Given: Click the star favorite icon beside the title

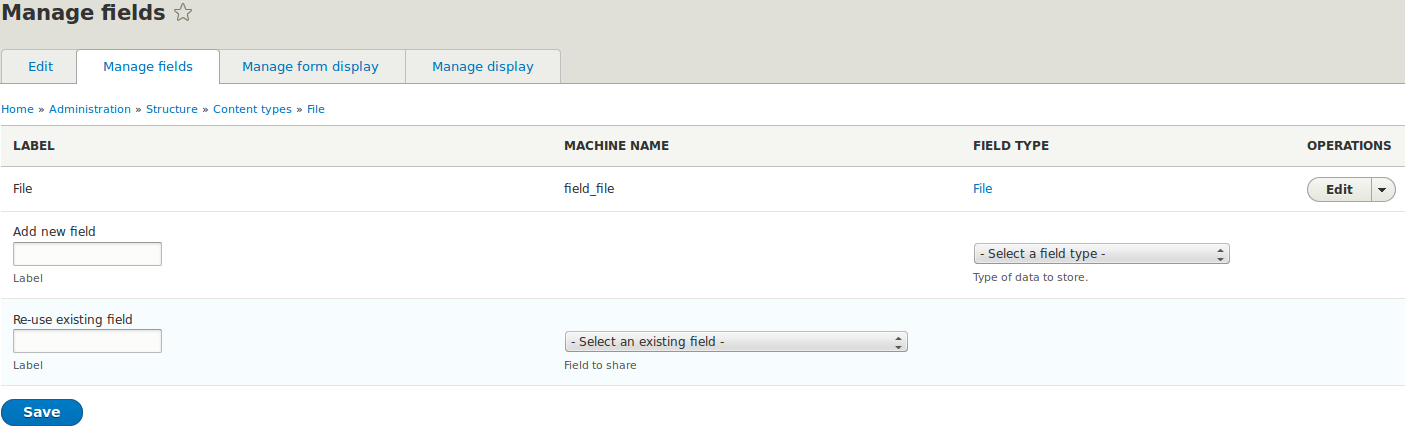Looking at the screenshot, I should 183,13.
